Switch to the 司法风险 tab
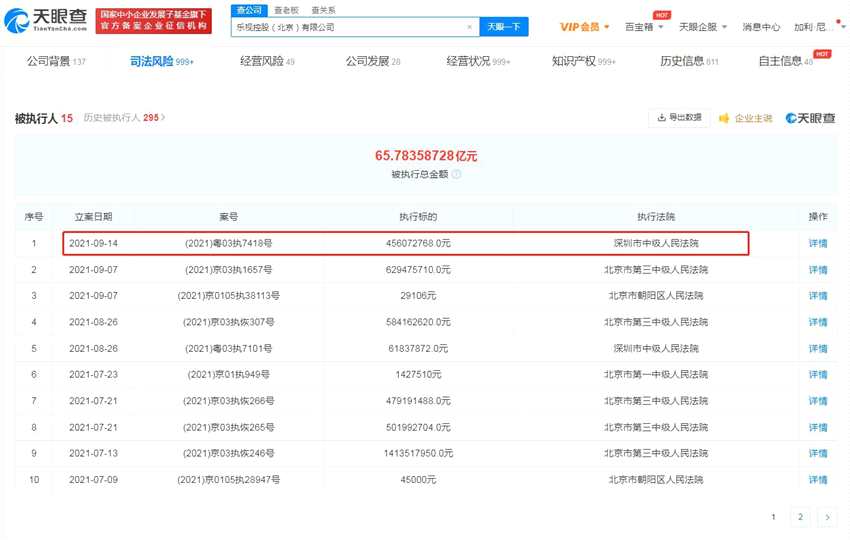 [x=162, y=61]
